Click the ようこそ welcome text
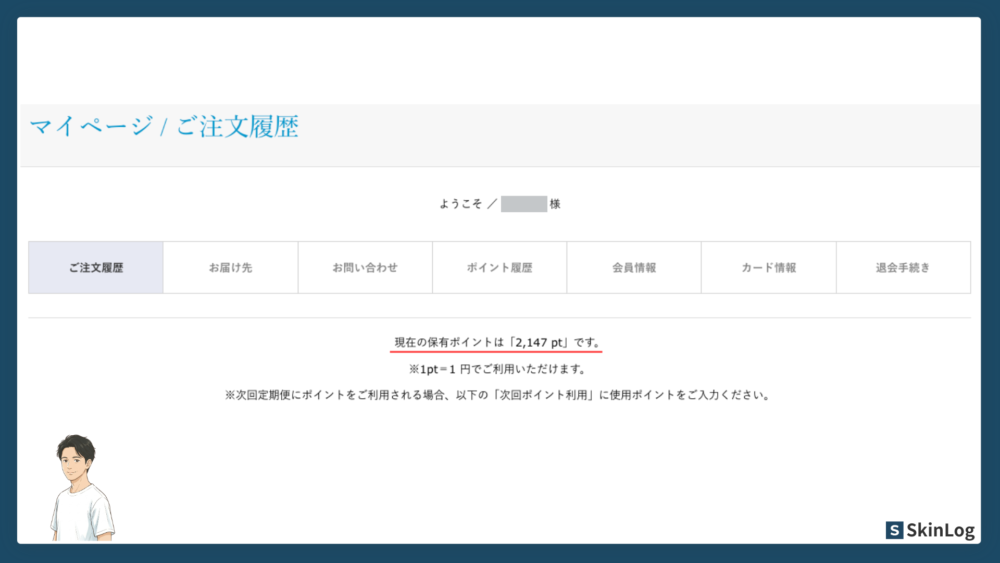 (x=461, y=204)
